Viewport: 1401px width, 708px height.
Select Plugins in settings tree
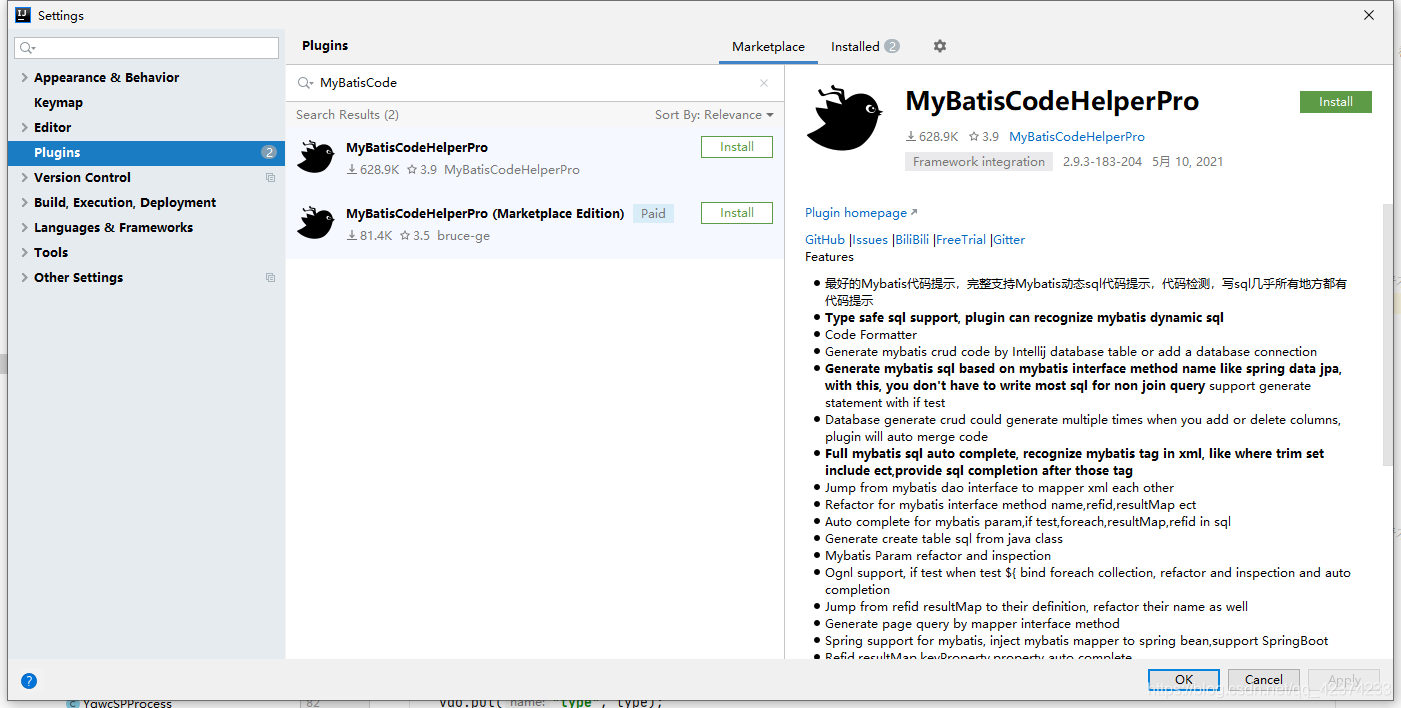(146, 153)
